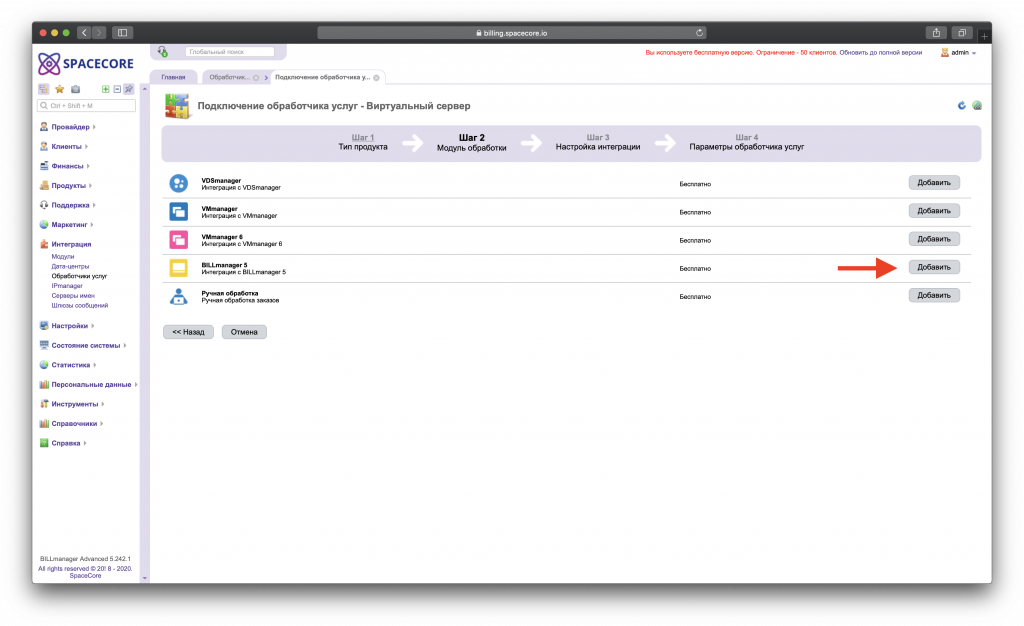The width and height of the screenshot is (1024, 626).
Task: Open Дата-центры under Интеграция
Action: [x=70, y=266]
